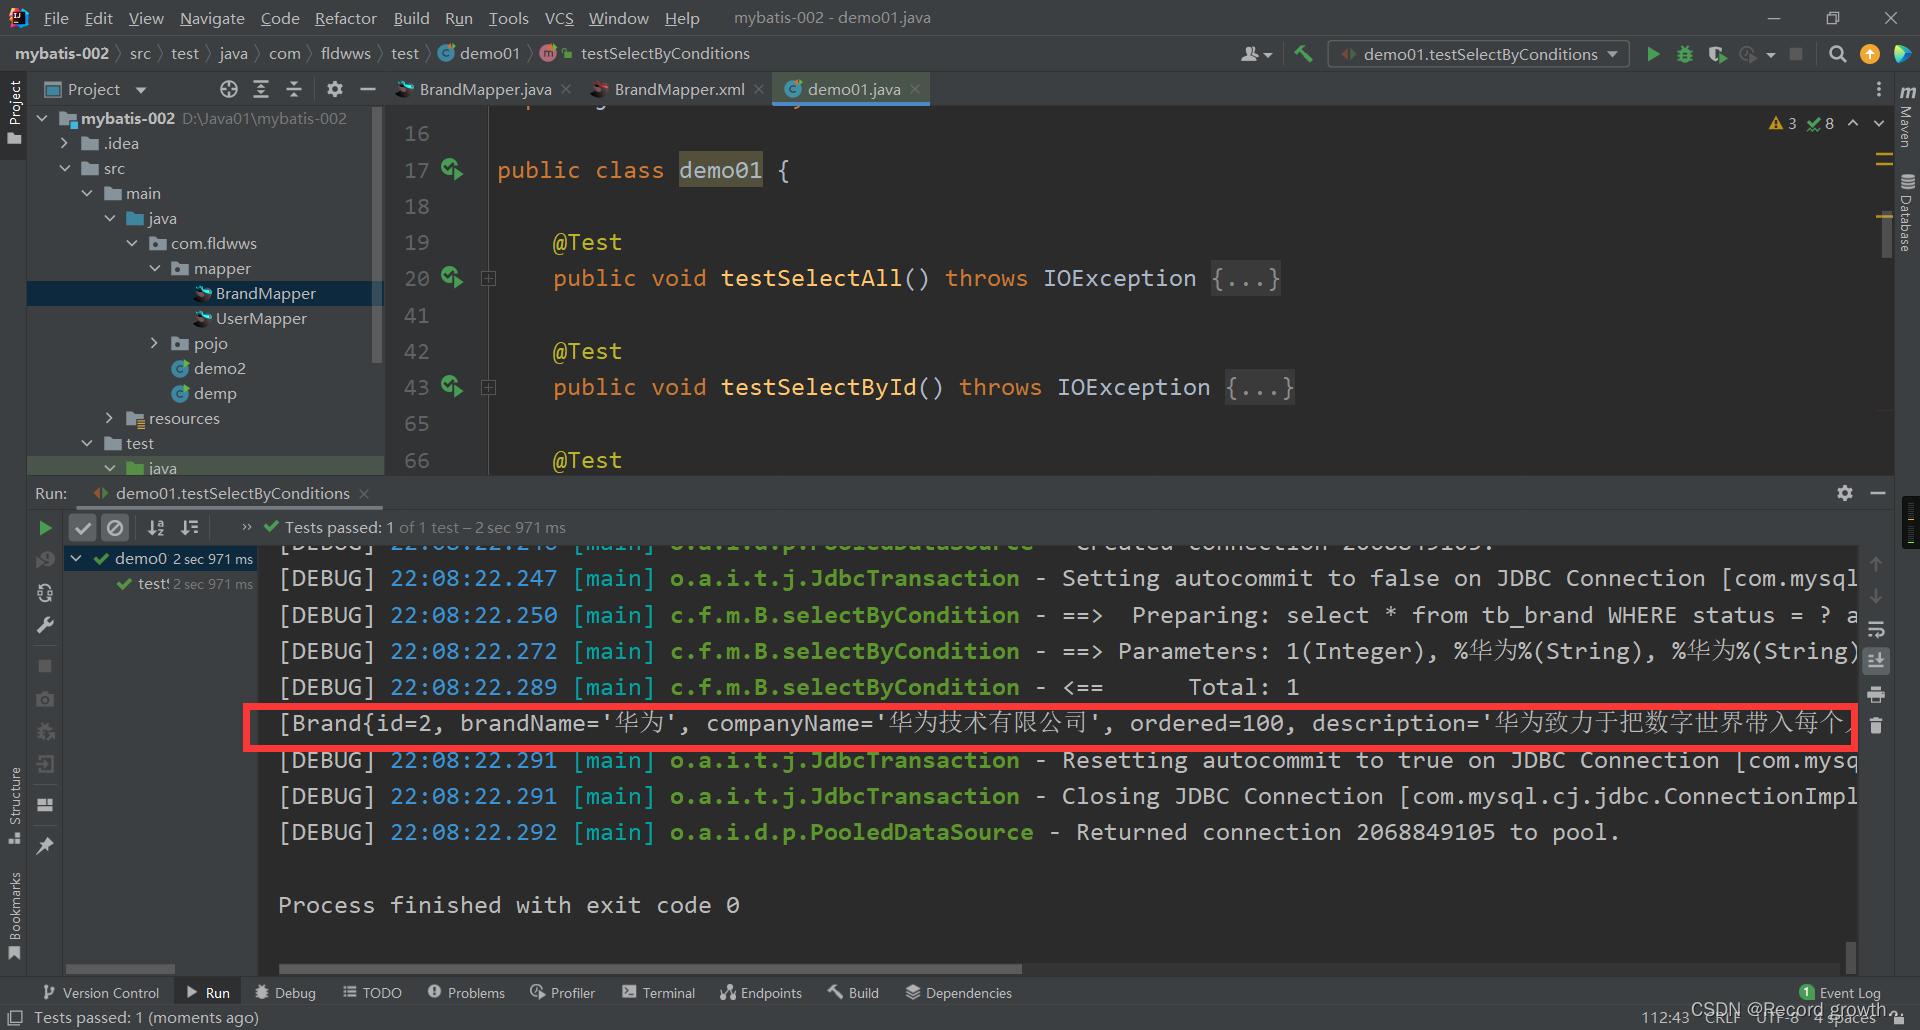This screenshot has height=1030, width=1920.
Task: Expand the .idea folder
Action: (64, 143)
